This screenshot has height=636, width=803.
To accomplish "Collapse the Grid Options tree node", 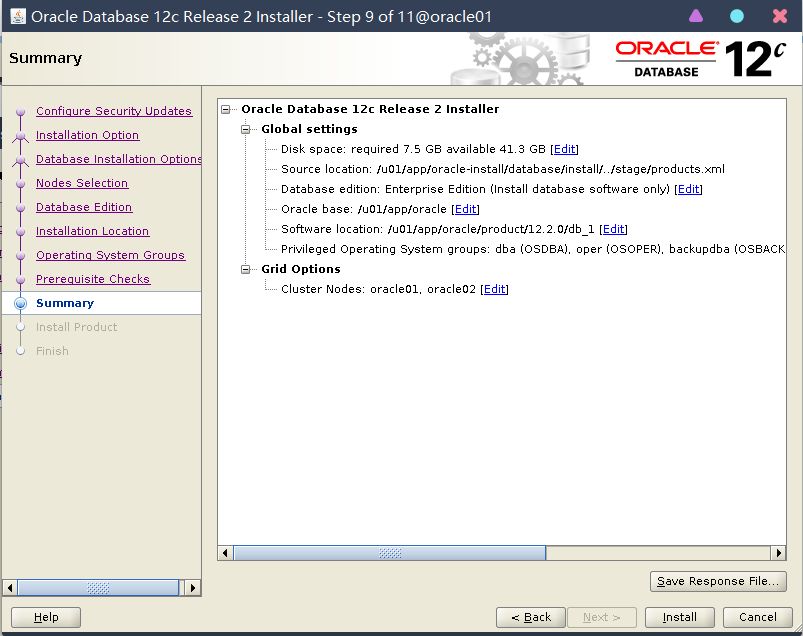I will [245, 269].
